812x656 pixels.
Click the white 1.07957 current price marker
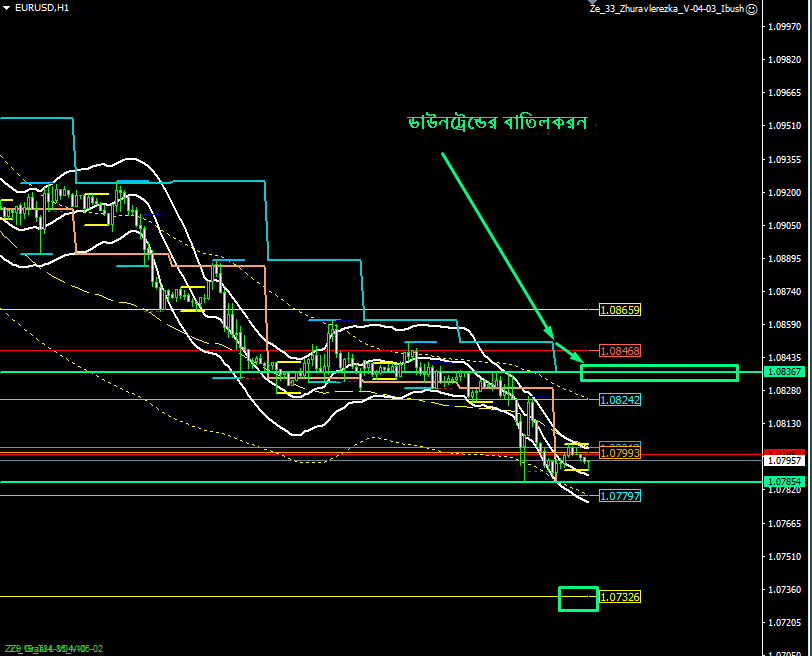[784, 461]
